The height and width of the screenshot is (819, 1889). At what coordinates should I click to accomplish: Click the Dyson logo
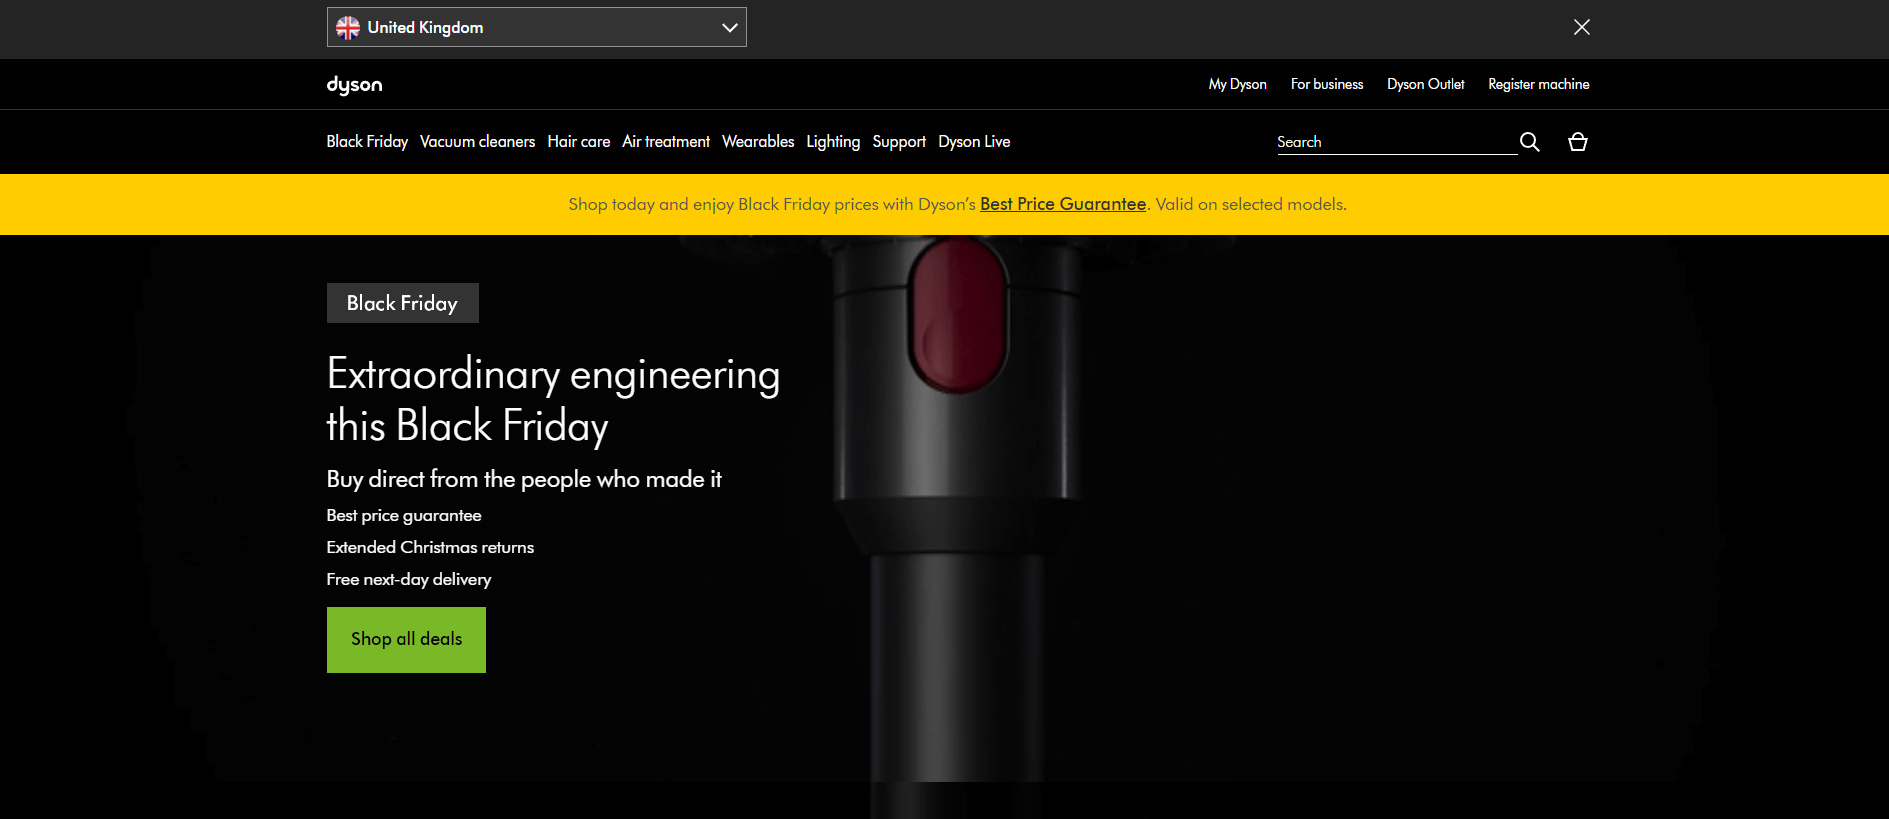354,85
